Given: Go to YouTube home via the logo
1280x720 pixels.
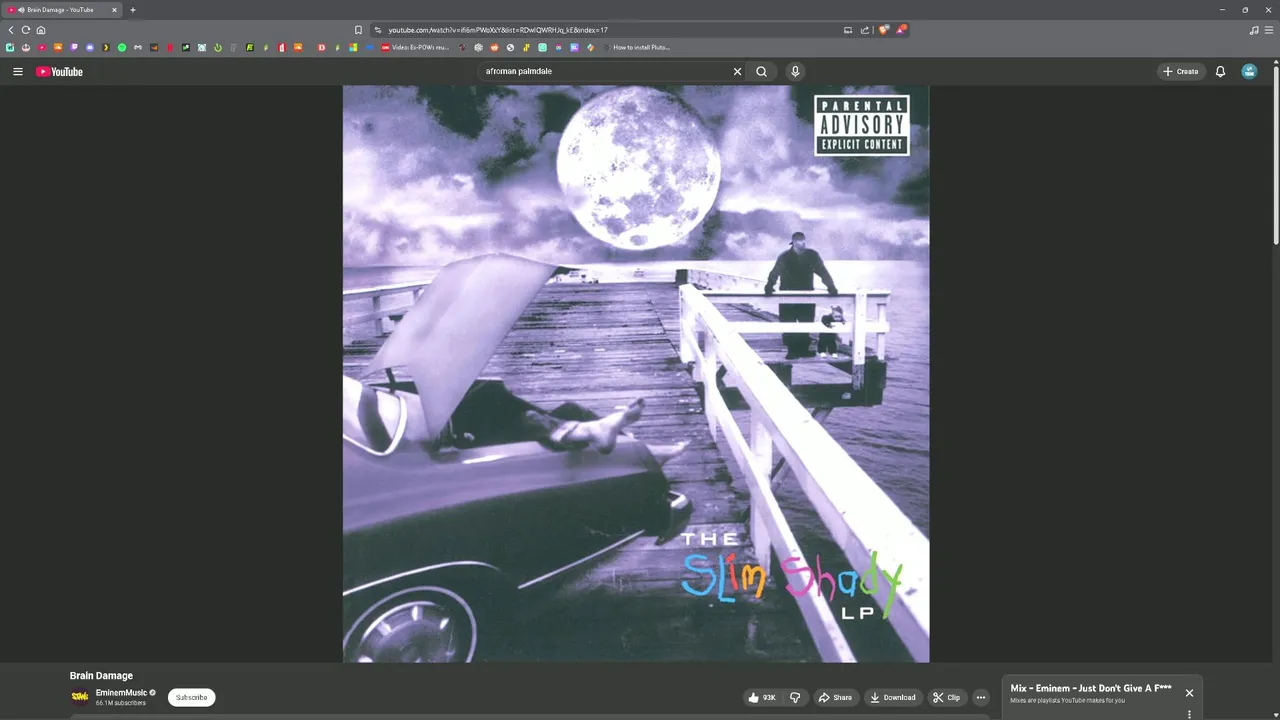Looking at the screenshot, I should point(59,71).
